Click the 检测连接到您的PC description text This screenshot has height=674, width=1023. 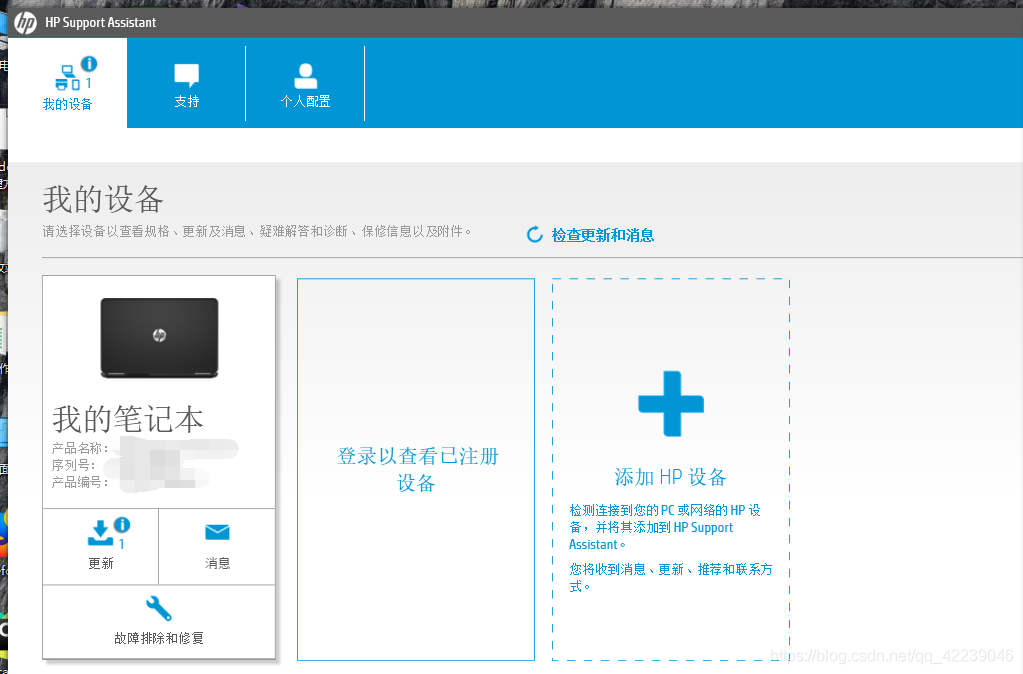[665, 527]
